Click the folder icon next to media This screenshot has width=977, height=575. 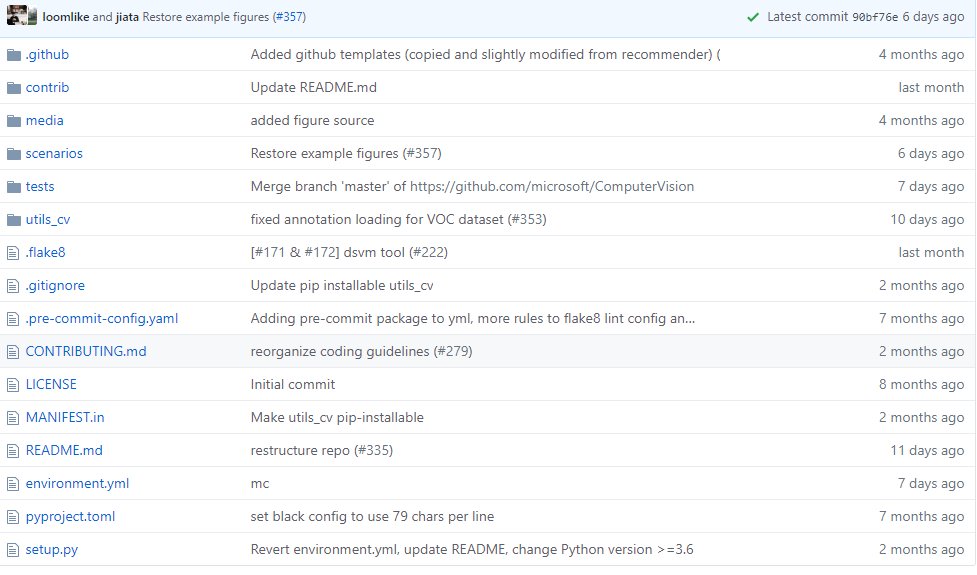14,121
